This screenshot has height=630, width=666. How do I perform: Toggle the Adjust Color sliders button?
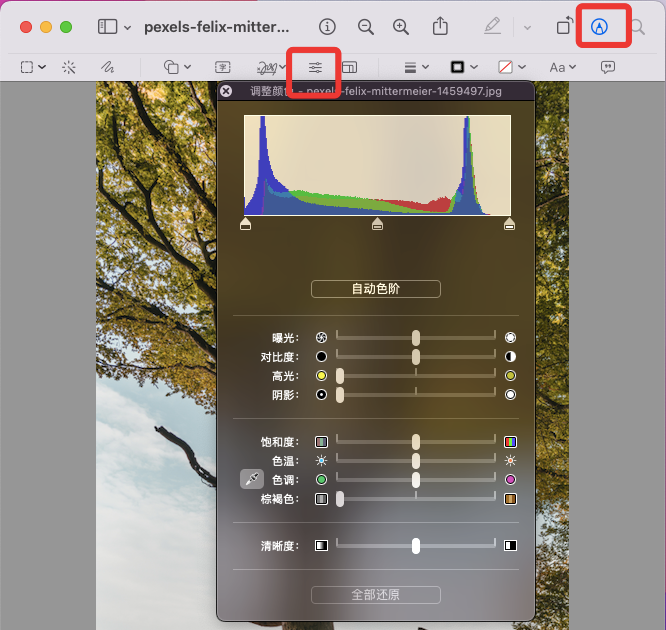point(315,67)
